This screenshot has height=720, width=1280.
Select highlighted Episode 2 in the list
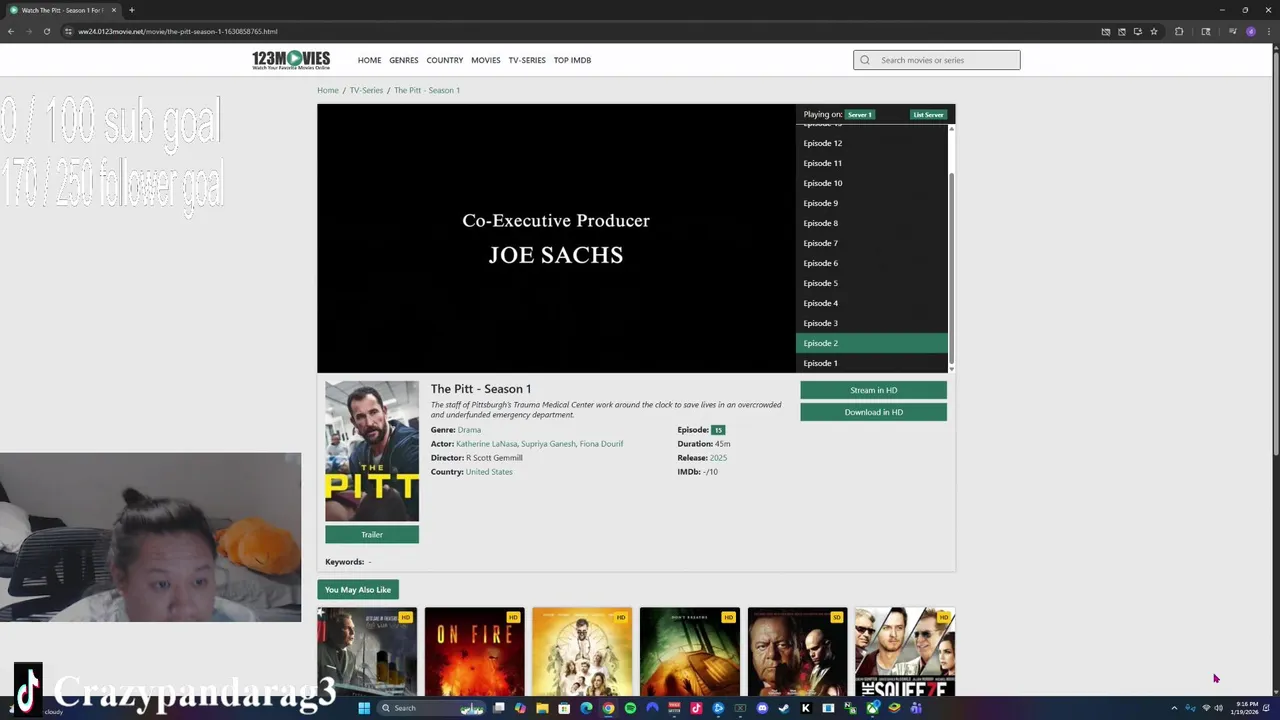tap(871, 343)
